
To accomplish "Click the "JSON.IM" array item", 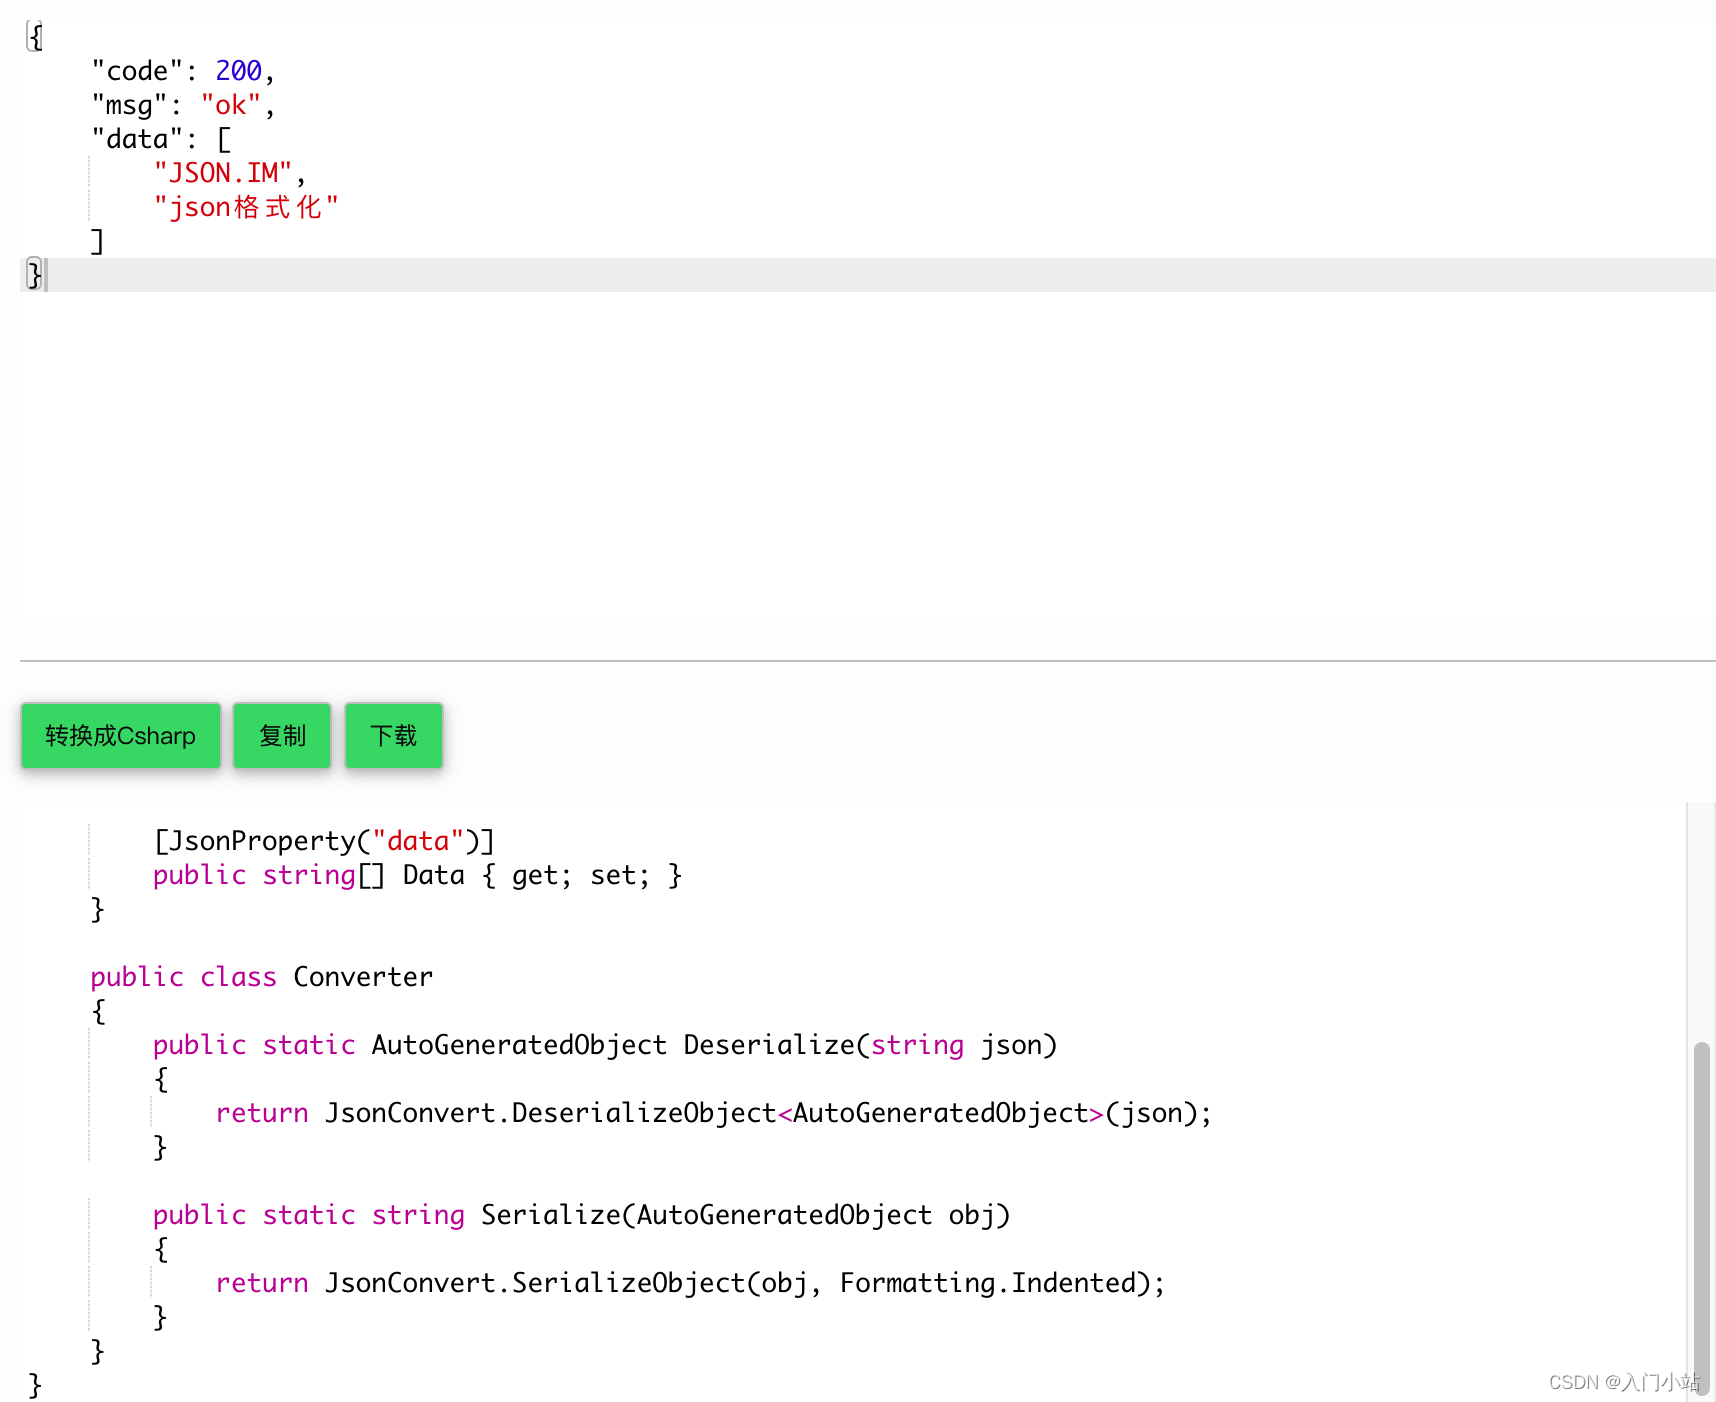I will coord(223,173).
